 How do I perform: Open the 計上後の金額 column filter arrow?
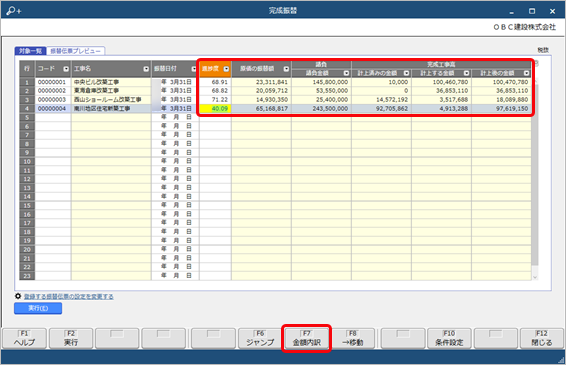pos(527,73)
